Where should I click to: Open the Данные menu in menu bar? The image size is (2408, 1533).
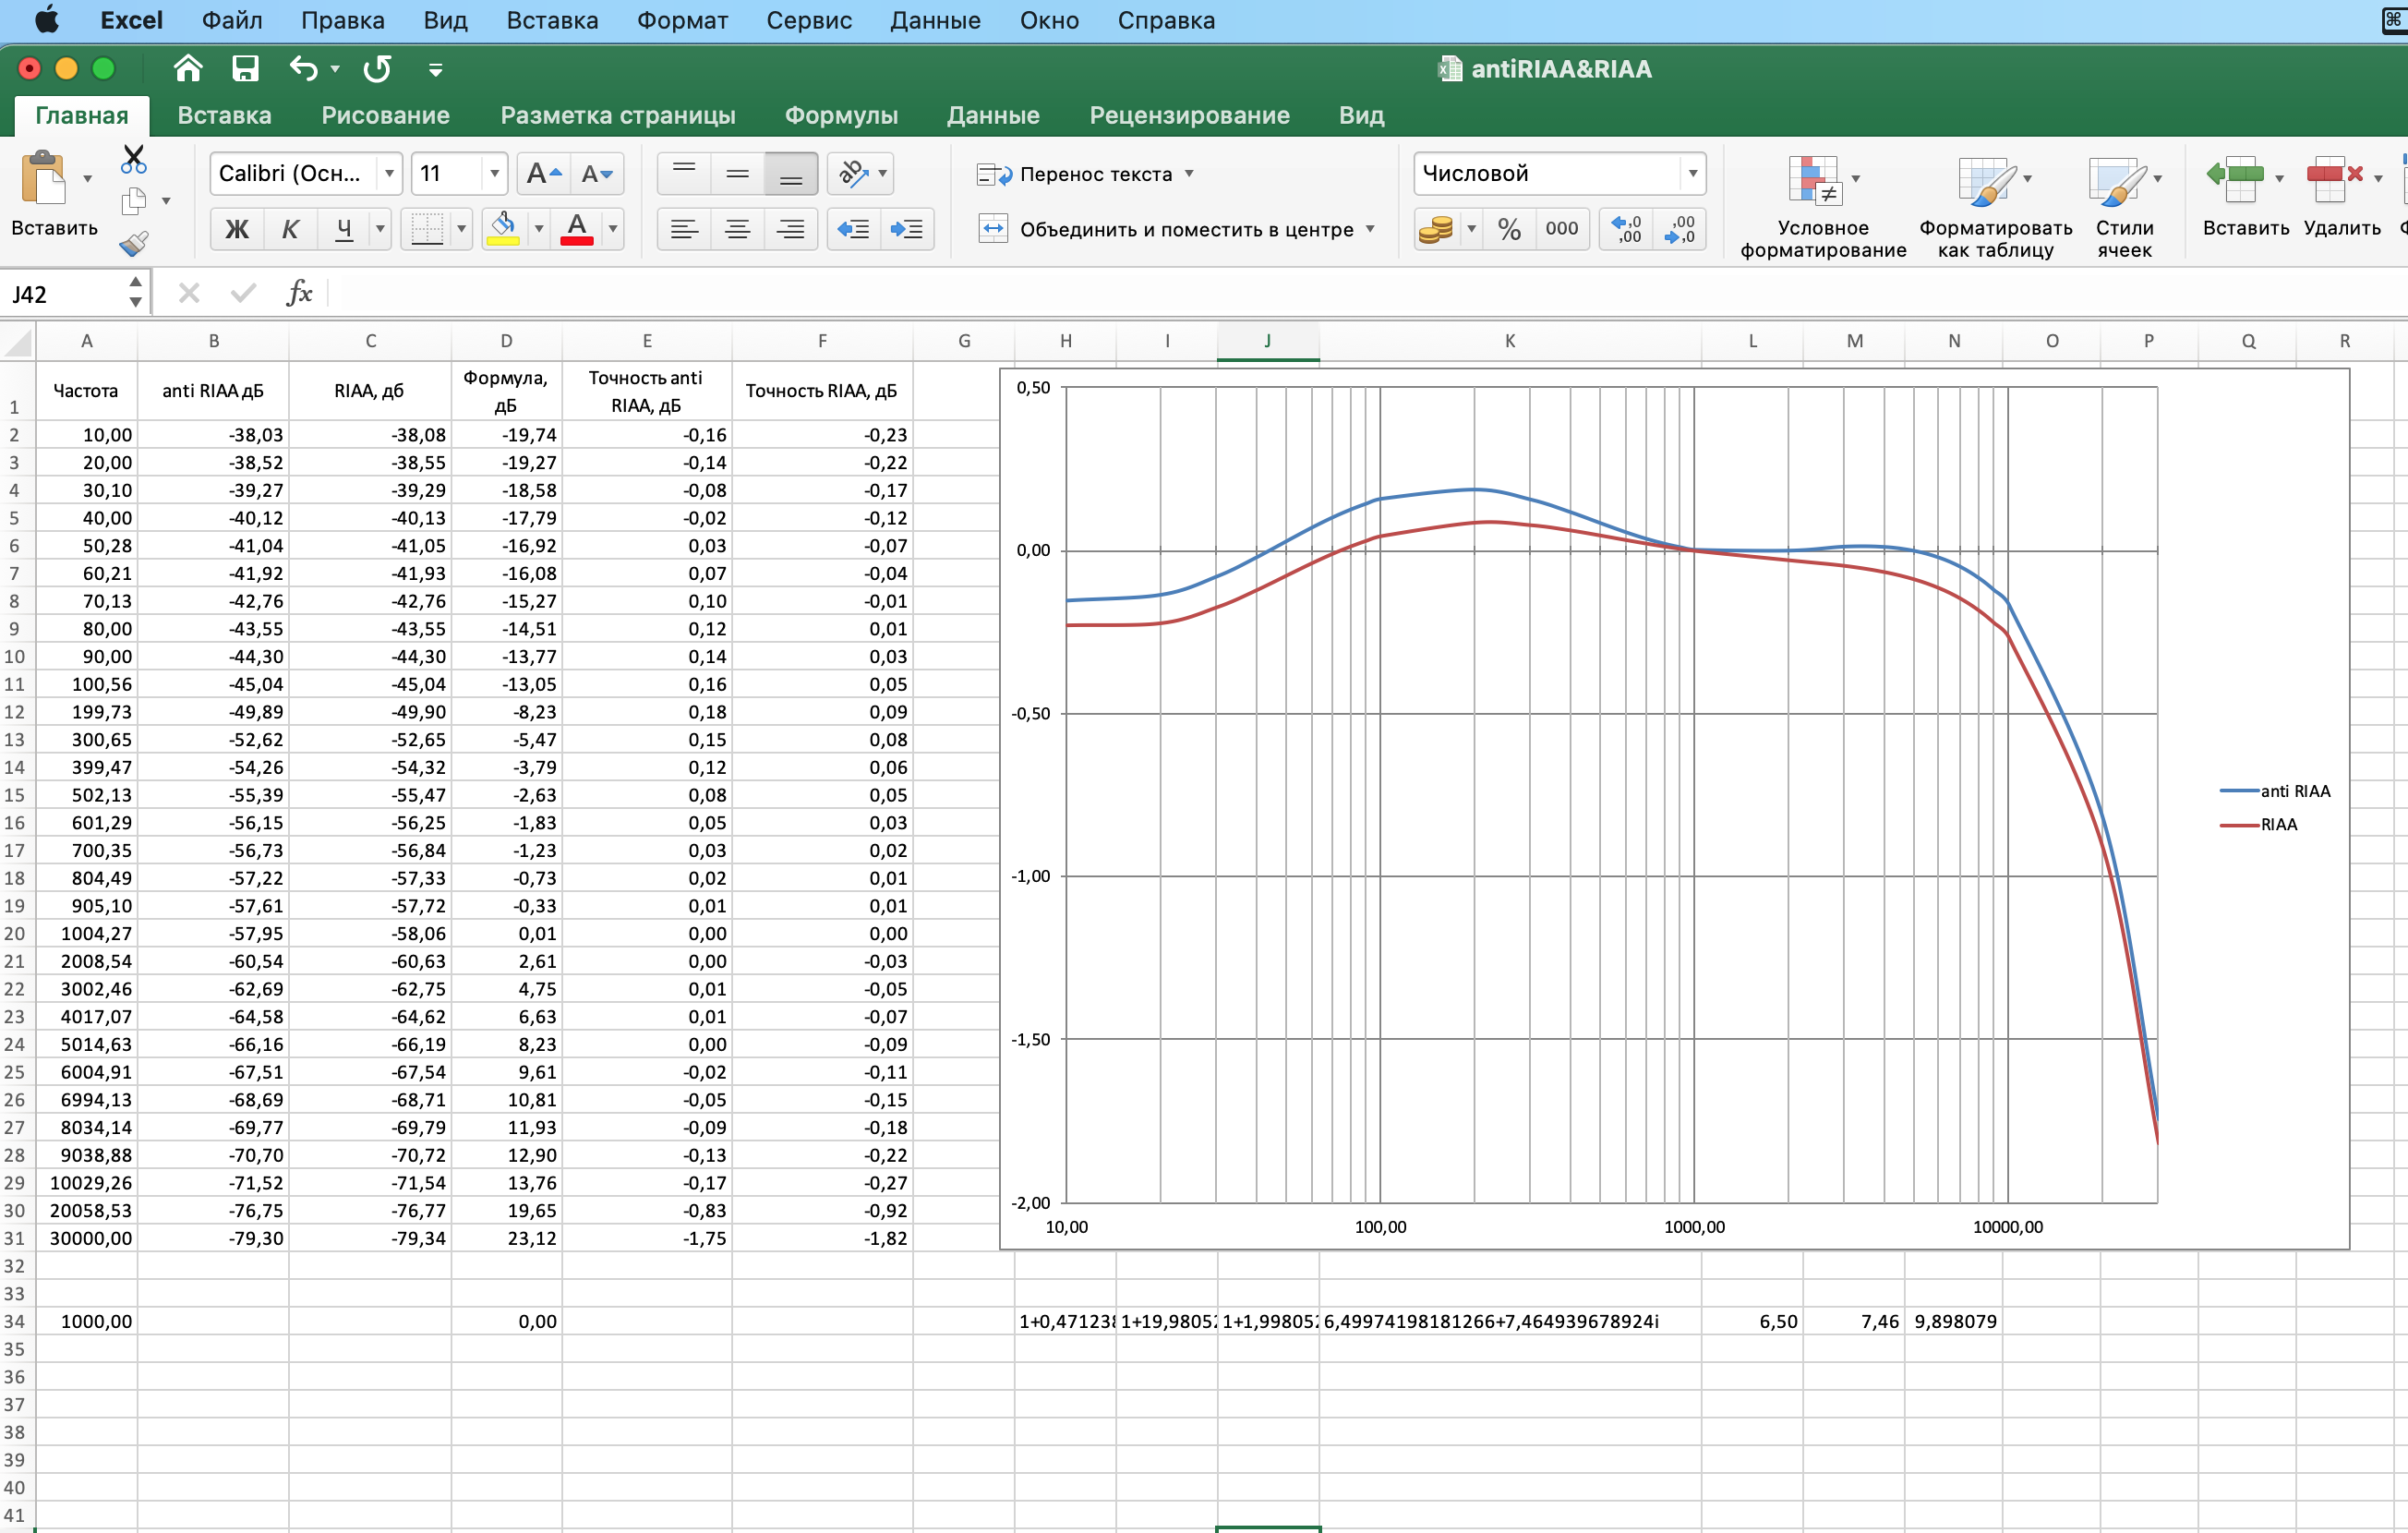(x=935, y=20)
